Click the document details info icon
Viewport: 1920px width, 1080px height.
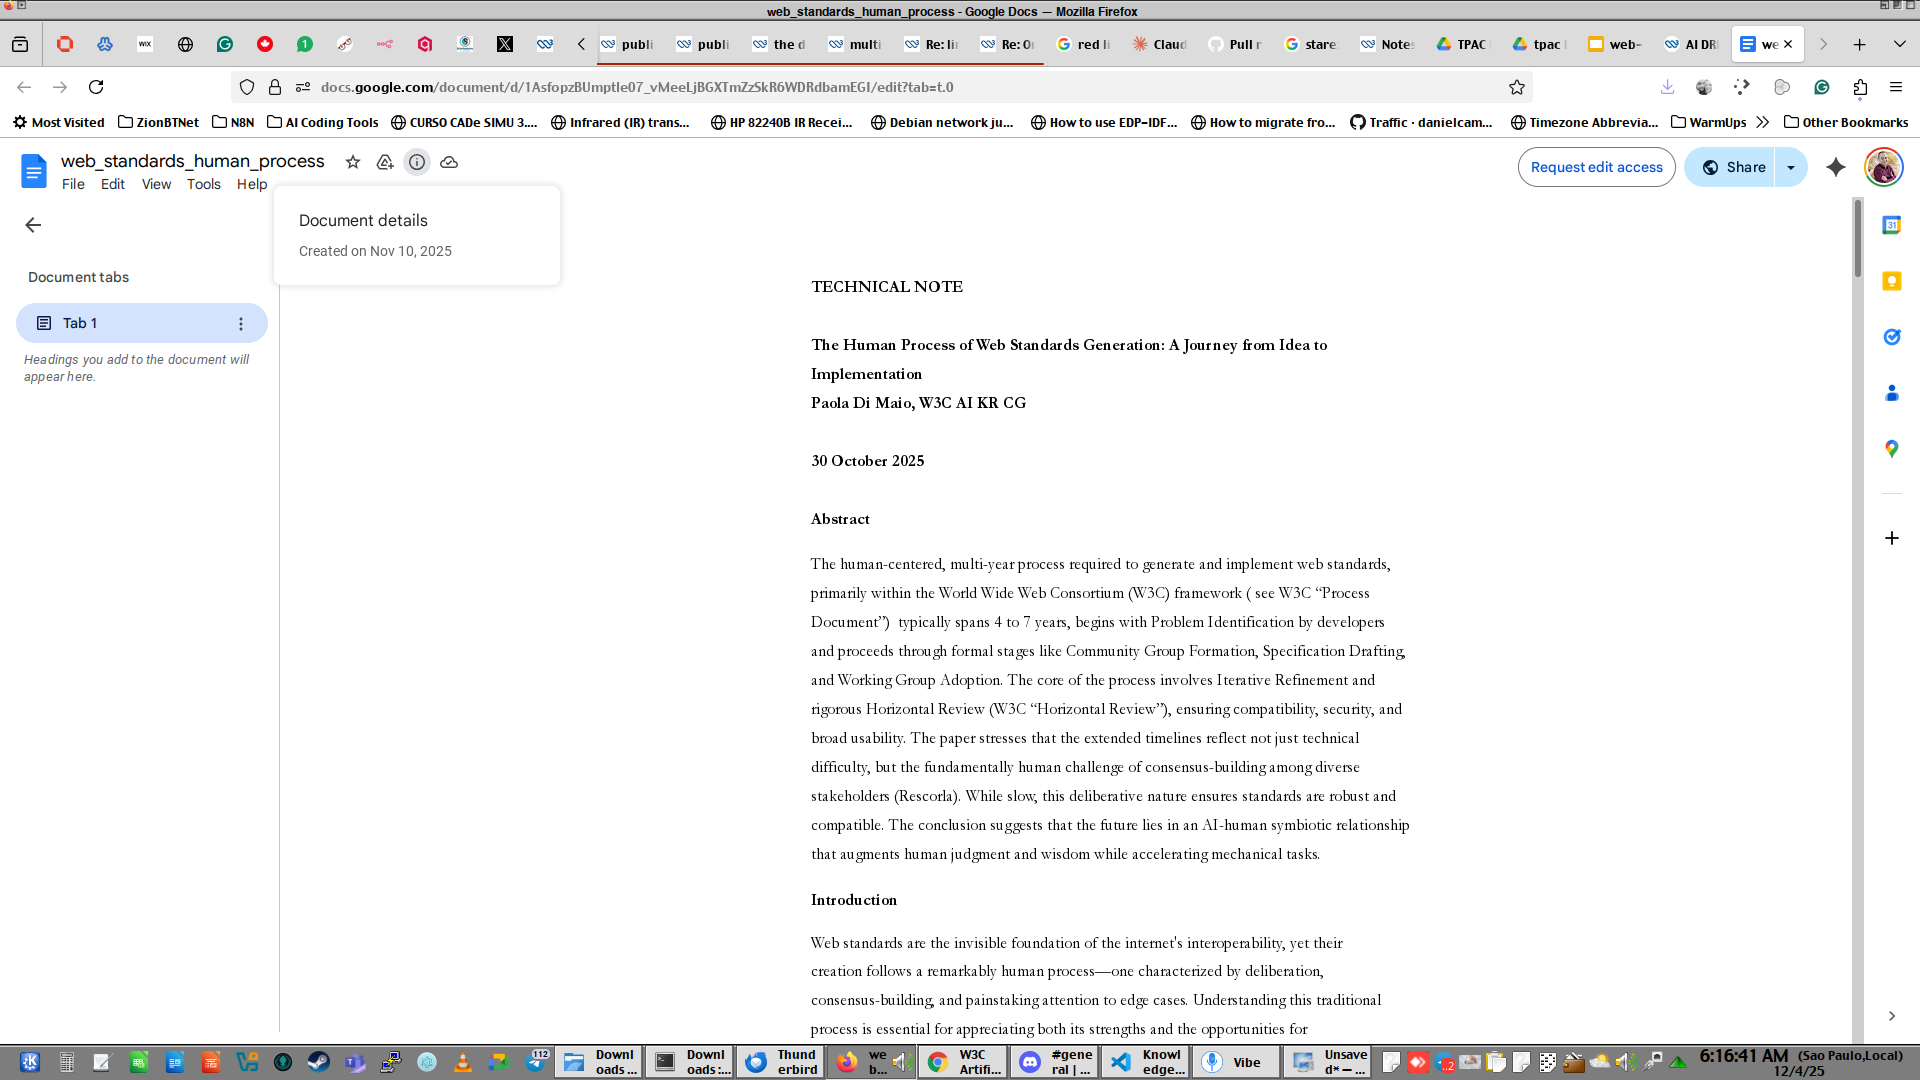[417, 162]
